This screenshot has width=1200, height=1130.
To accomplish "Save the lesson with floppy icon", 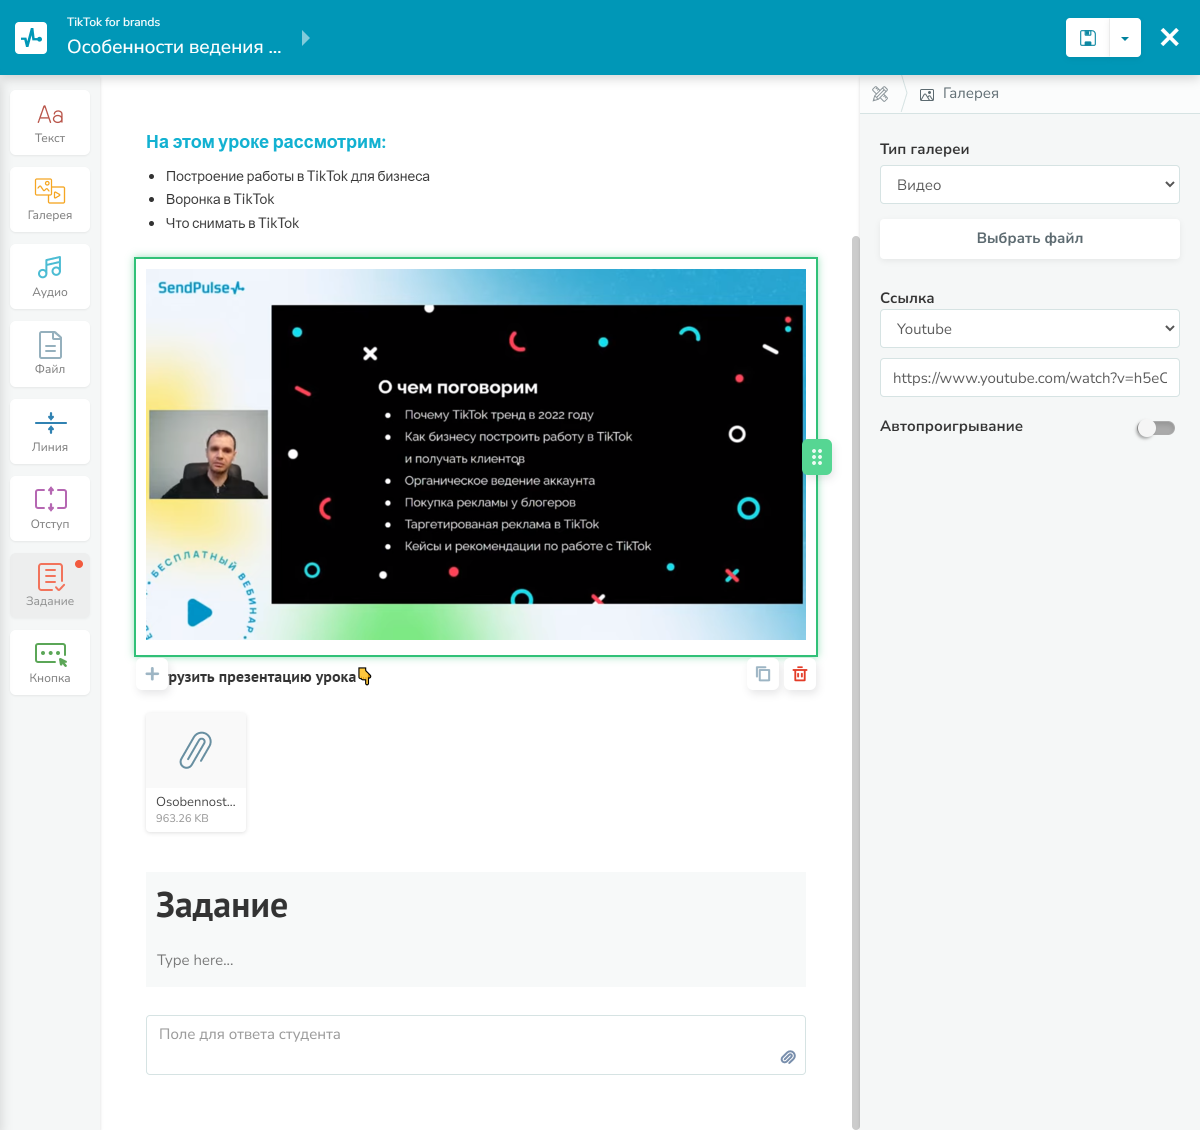I will point(1088,38).
